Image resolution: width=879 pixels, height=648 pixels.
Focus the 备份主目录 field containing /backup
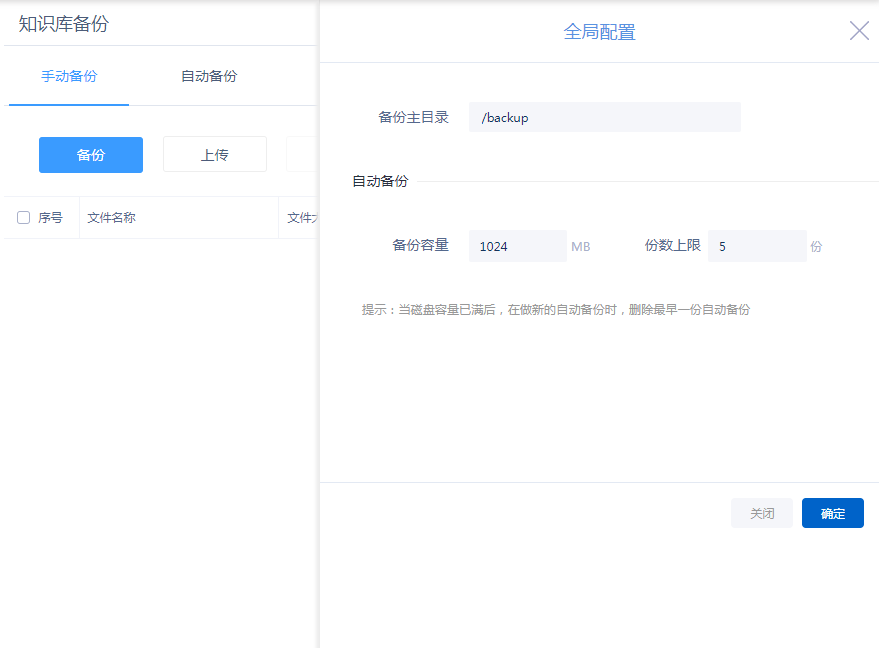tap(604, 117)
